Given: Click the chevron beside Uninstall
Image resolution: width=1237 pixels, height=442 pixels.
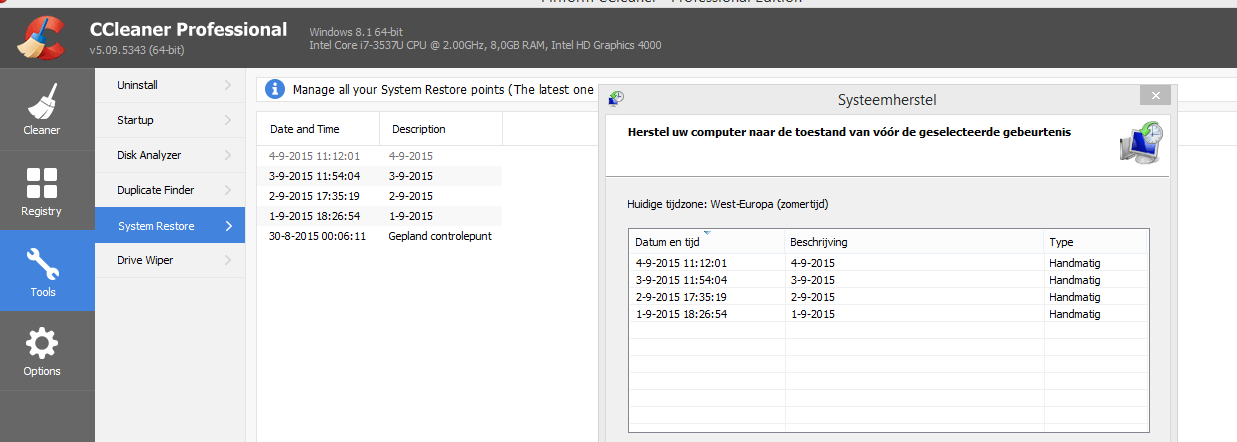Looking at the screenshot, I should pos(228,85).
